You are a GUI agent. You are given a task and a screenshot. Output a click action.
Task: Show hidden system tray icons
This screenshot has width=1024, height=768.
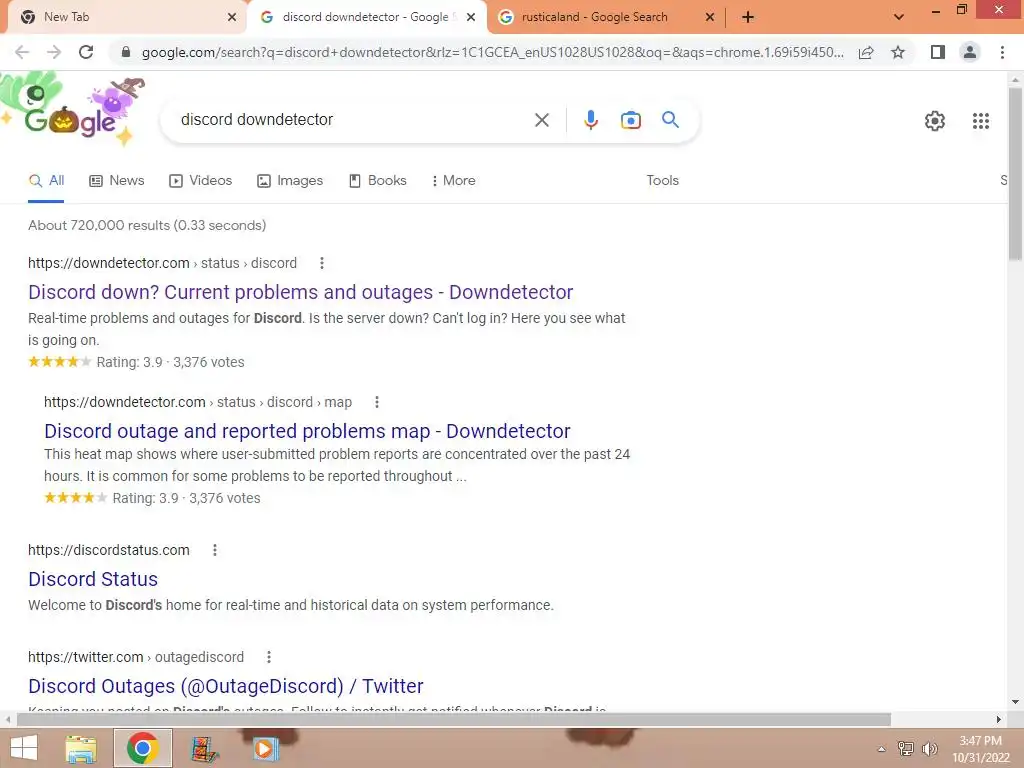(x=881, y=749)
